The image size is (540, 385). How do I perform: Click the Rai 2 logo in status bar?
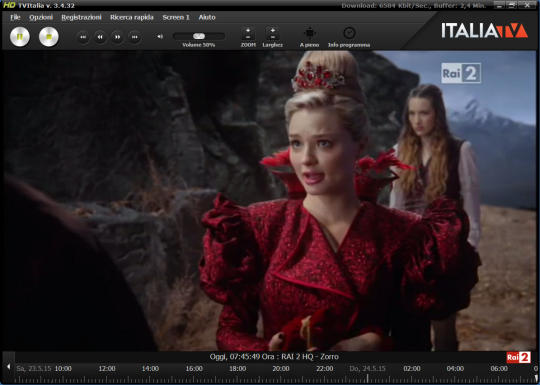click(x=518, y=357)
